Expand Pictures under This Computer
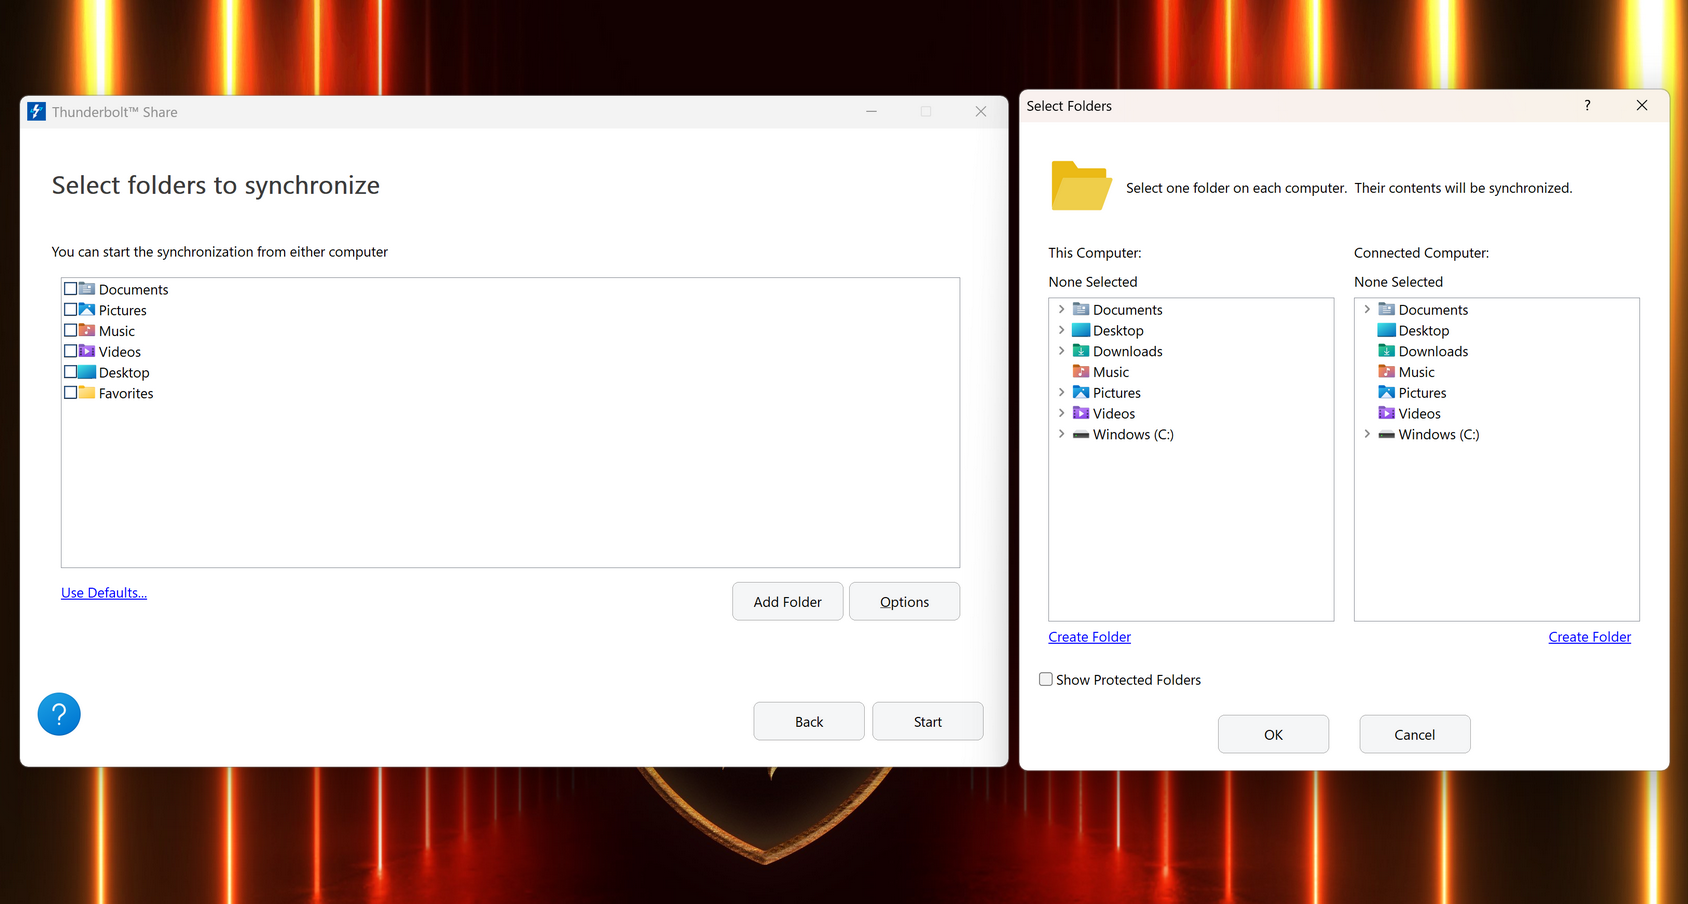 [x=1061, y=392]
